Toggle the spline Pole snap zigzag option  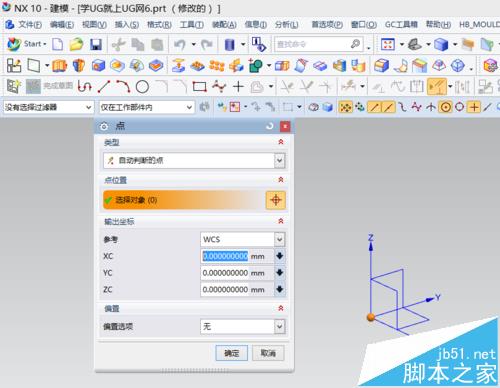click(416, 107)
